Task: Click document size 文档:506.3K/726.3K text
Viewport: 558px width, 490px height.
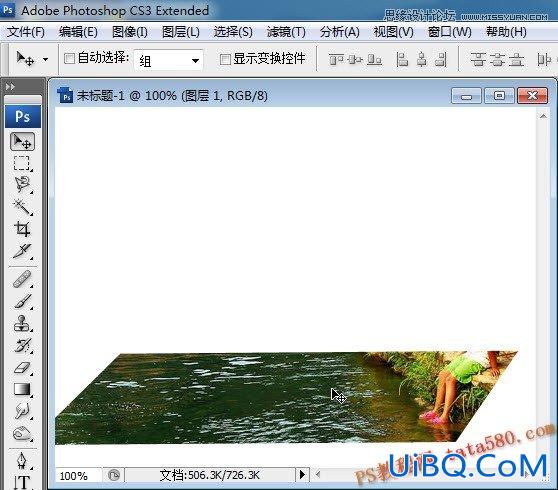Action: [x=210, y=475]
